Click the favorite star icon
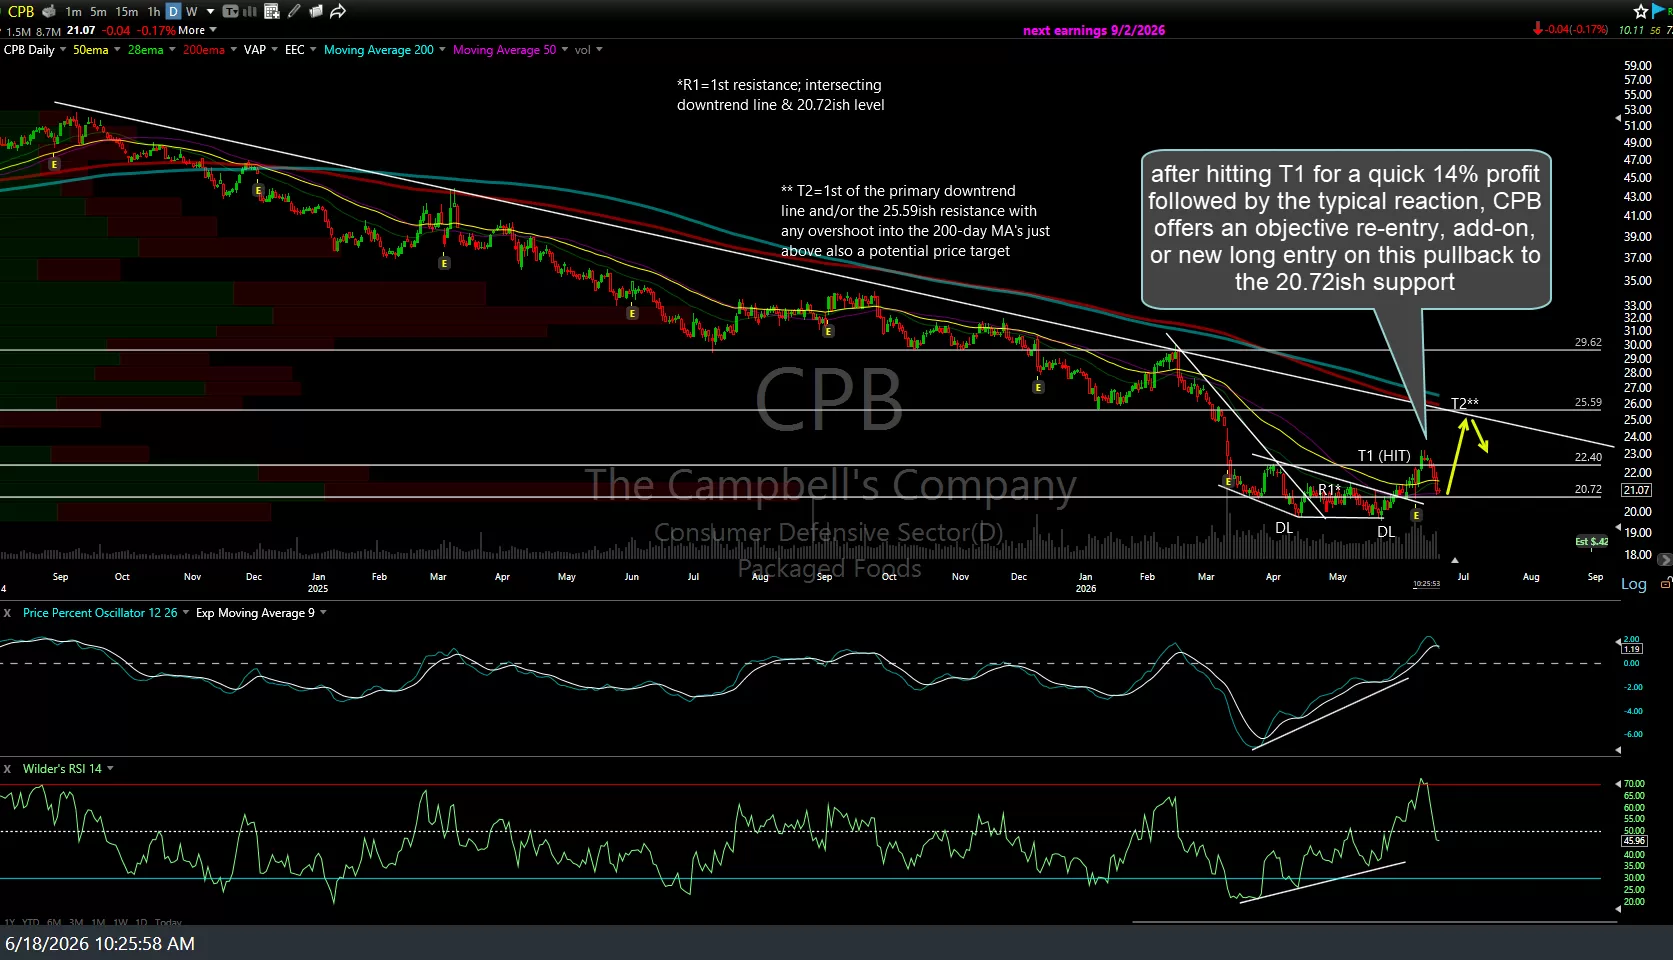The image size is (1673, 960). [x=1640, y=11]
